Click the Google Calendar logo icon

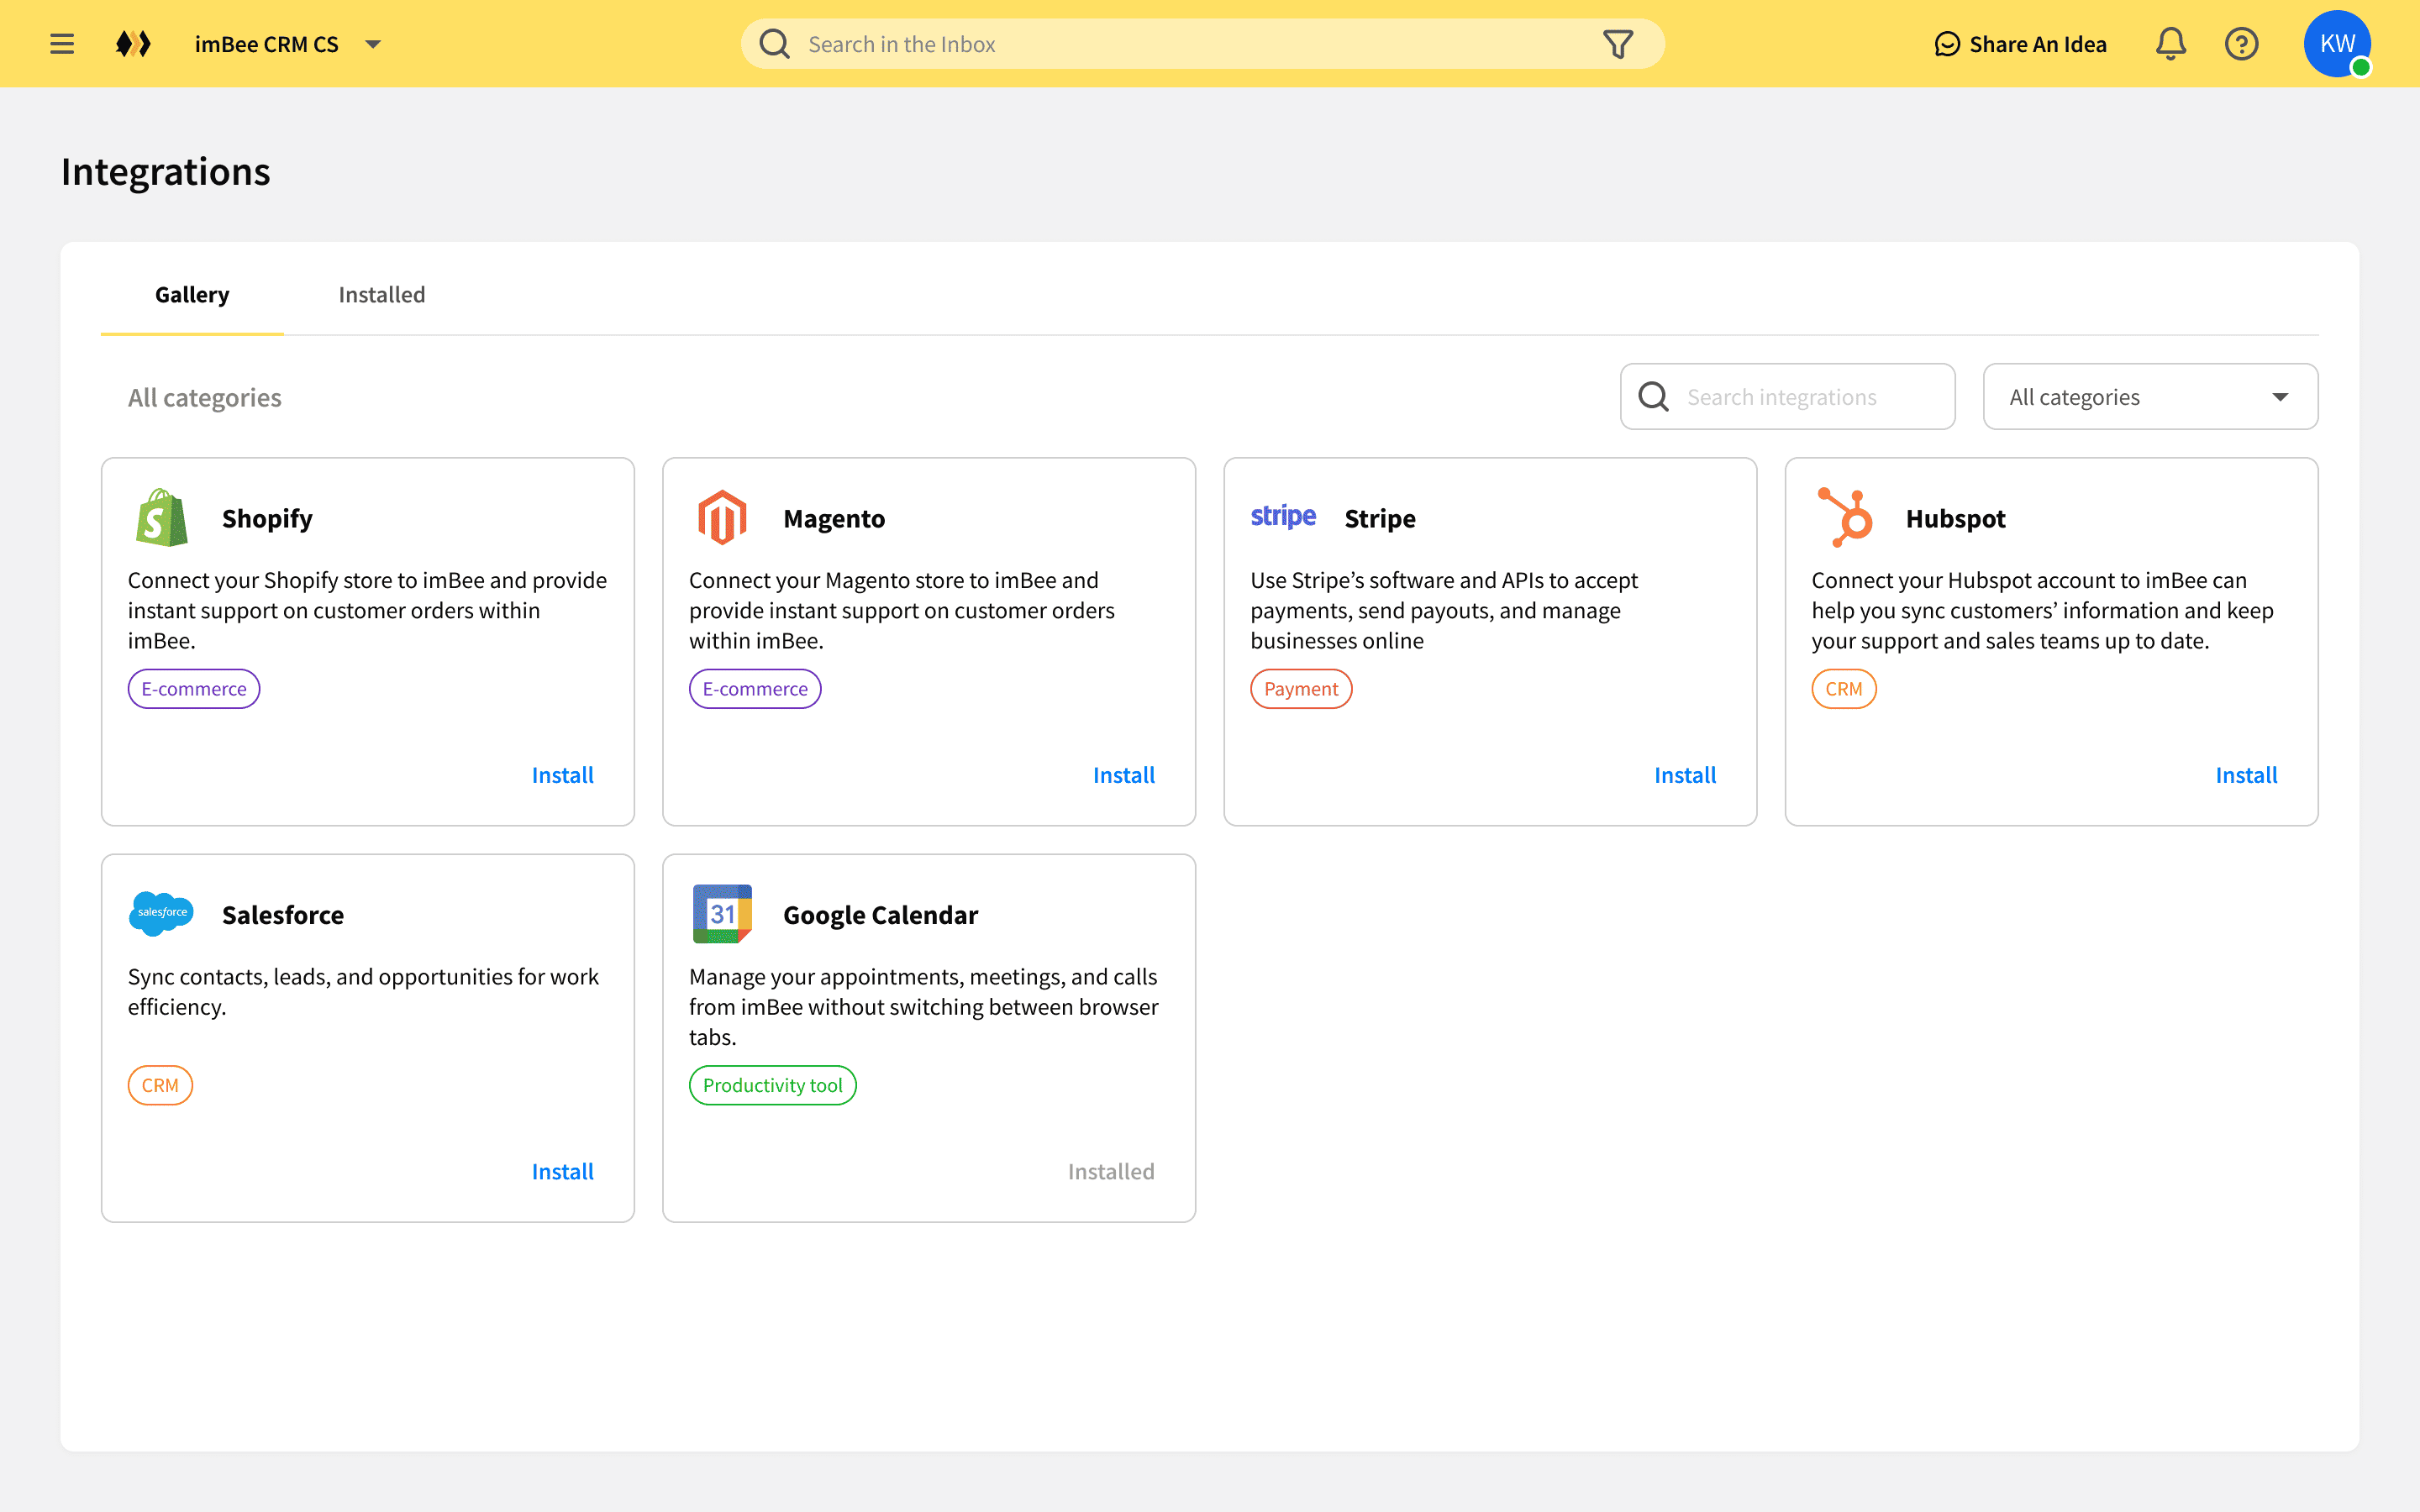click(x=722, y=914)
